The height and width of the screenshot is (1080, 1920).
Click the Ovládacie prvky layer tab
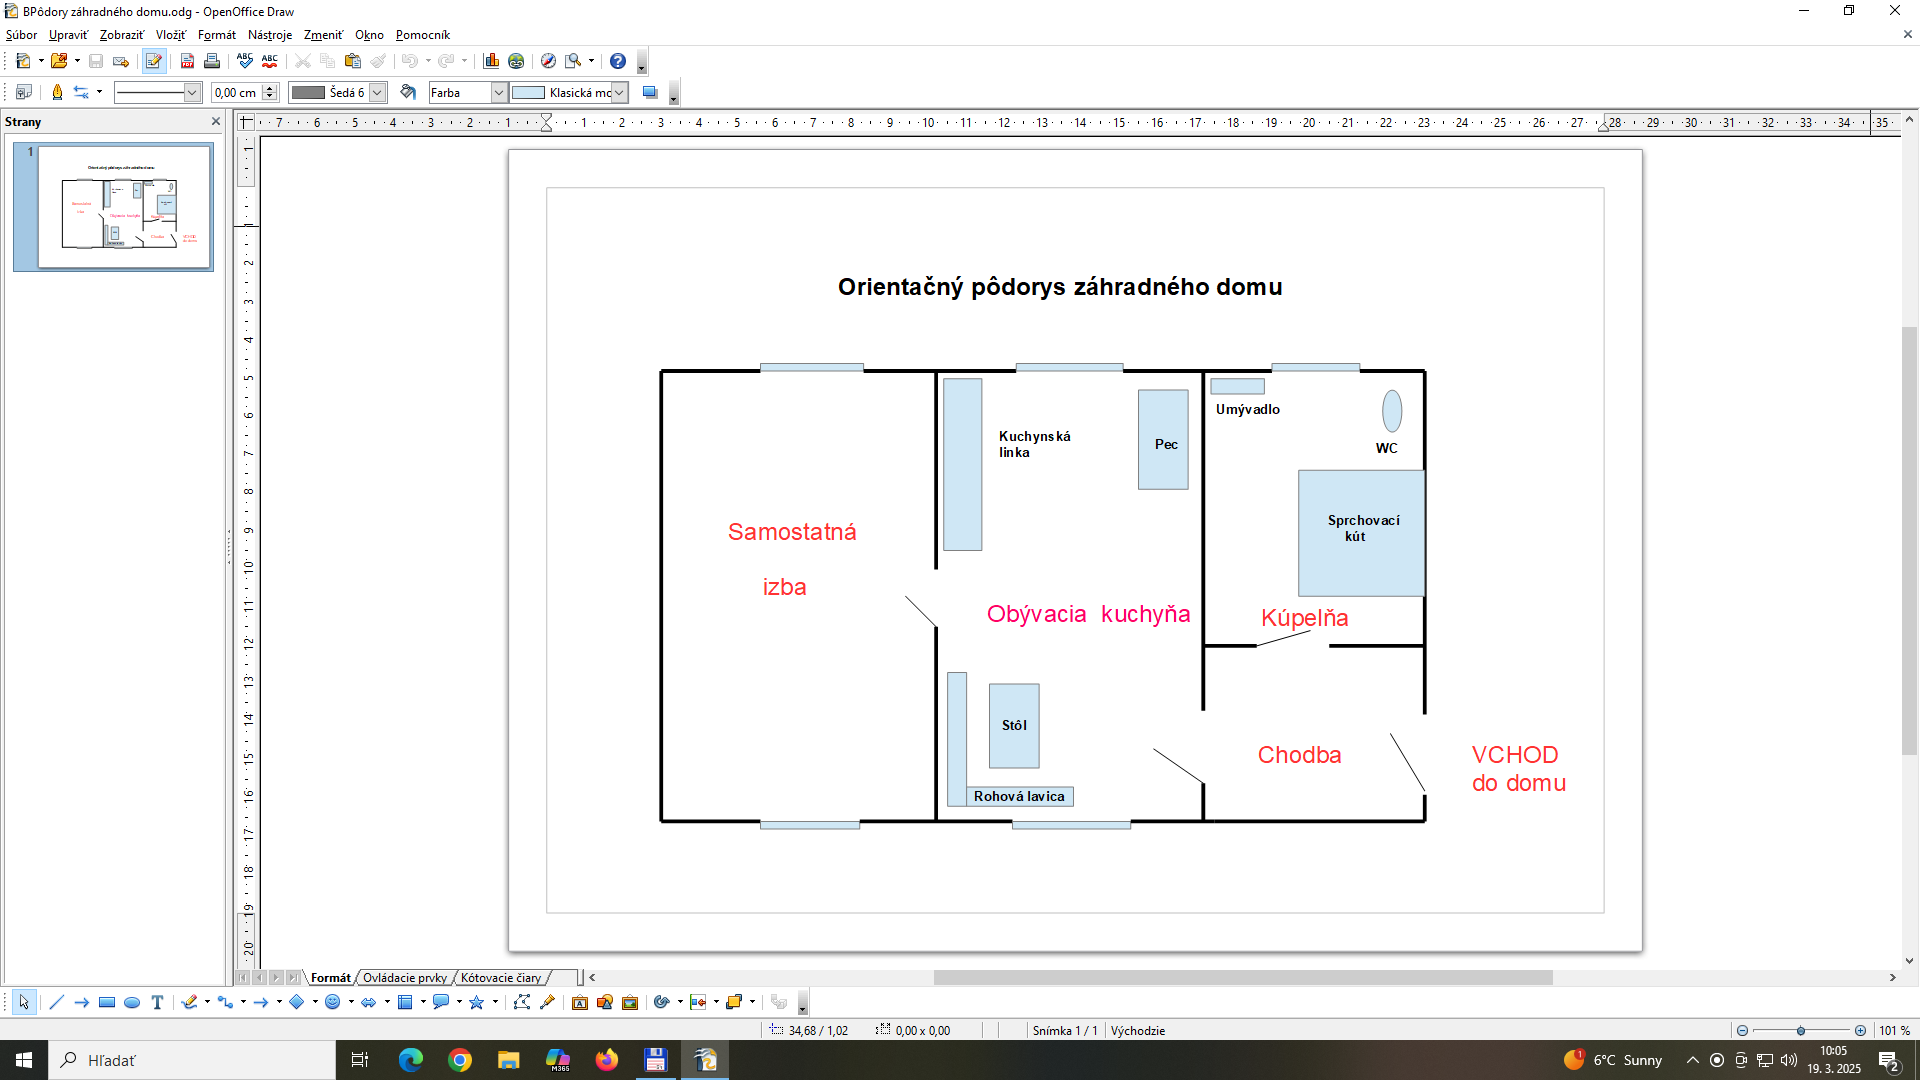404,978
